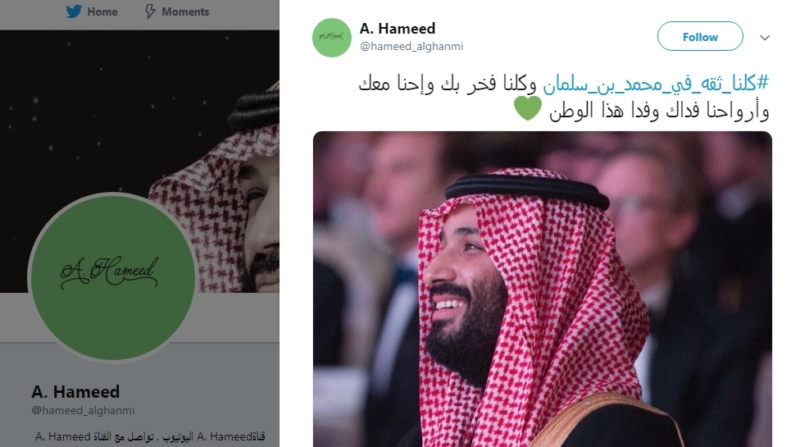Go to the Home tab
The width and height of the screenshot is (800, 447).
[x=92, y=11]
